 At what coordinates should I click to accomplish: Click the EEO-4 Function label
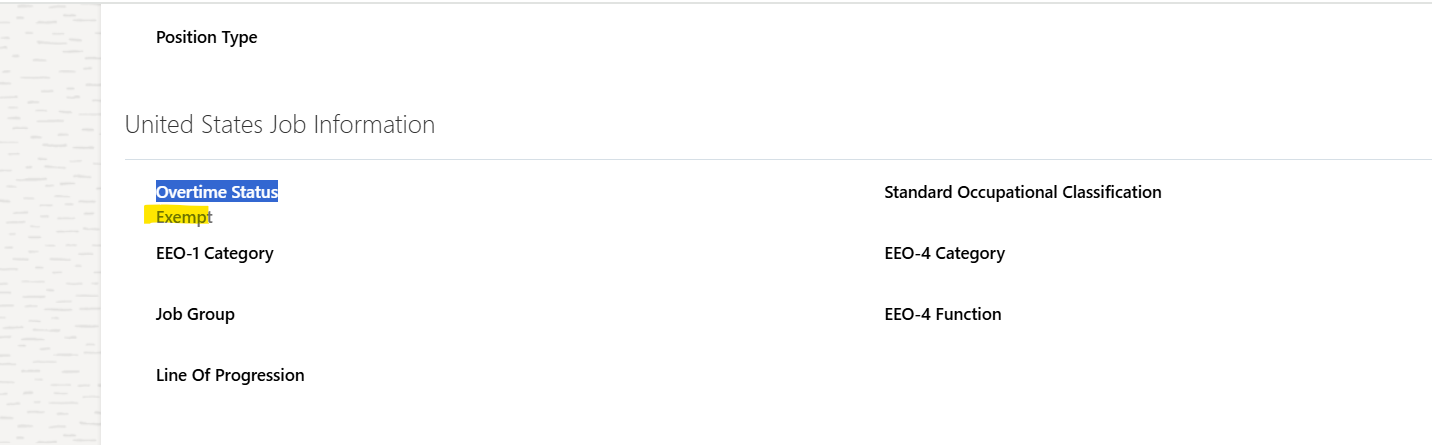click(x=943, y=315)
